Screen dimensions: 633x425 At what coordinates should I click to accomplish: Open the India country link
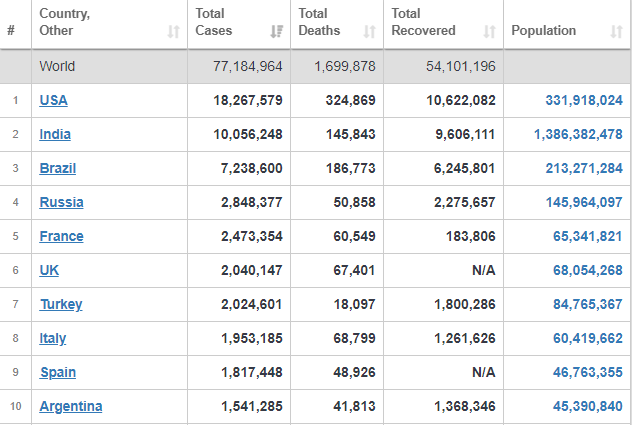click(55, 134)
